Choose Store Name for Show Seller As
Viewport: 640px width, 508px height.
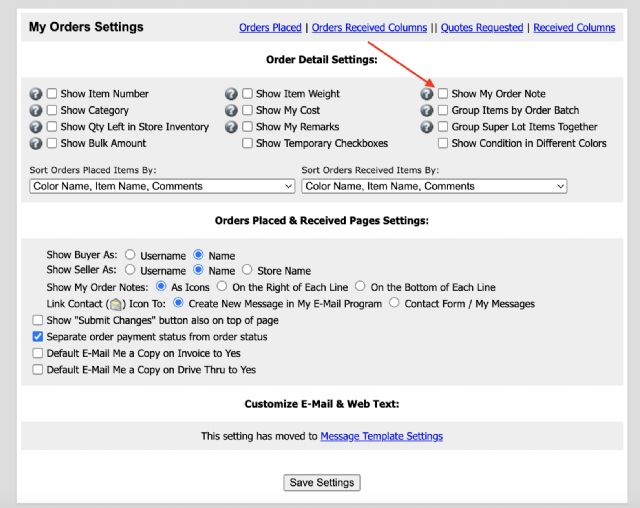(247, 271)
